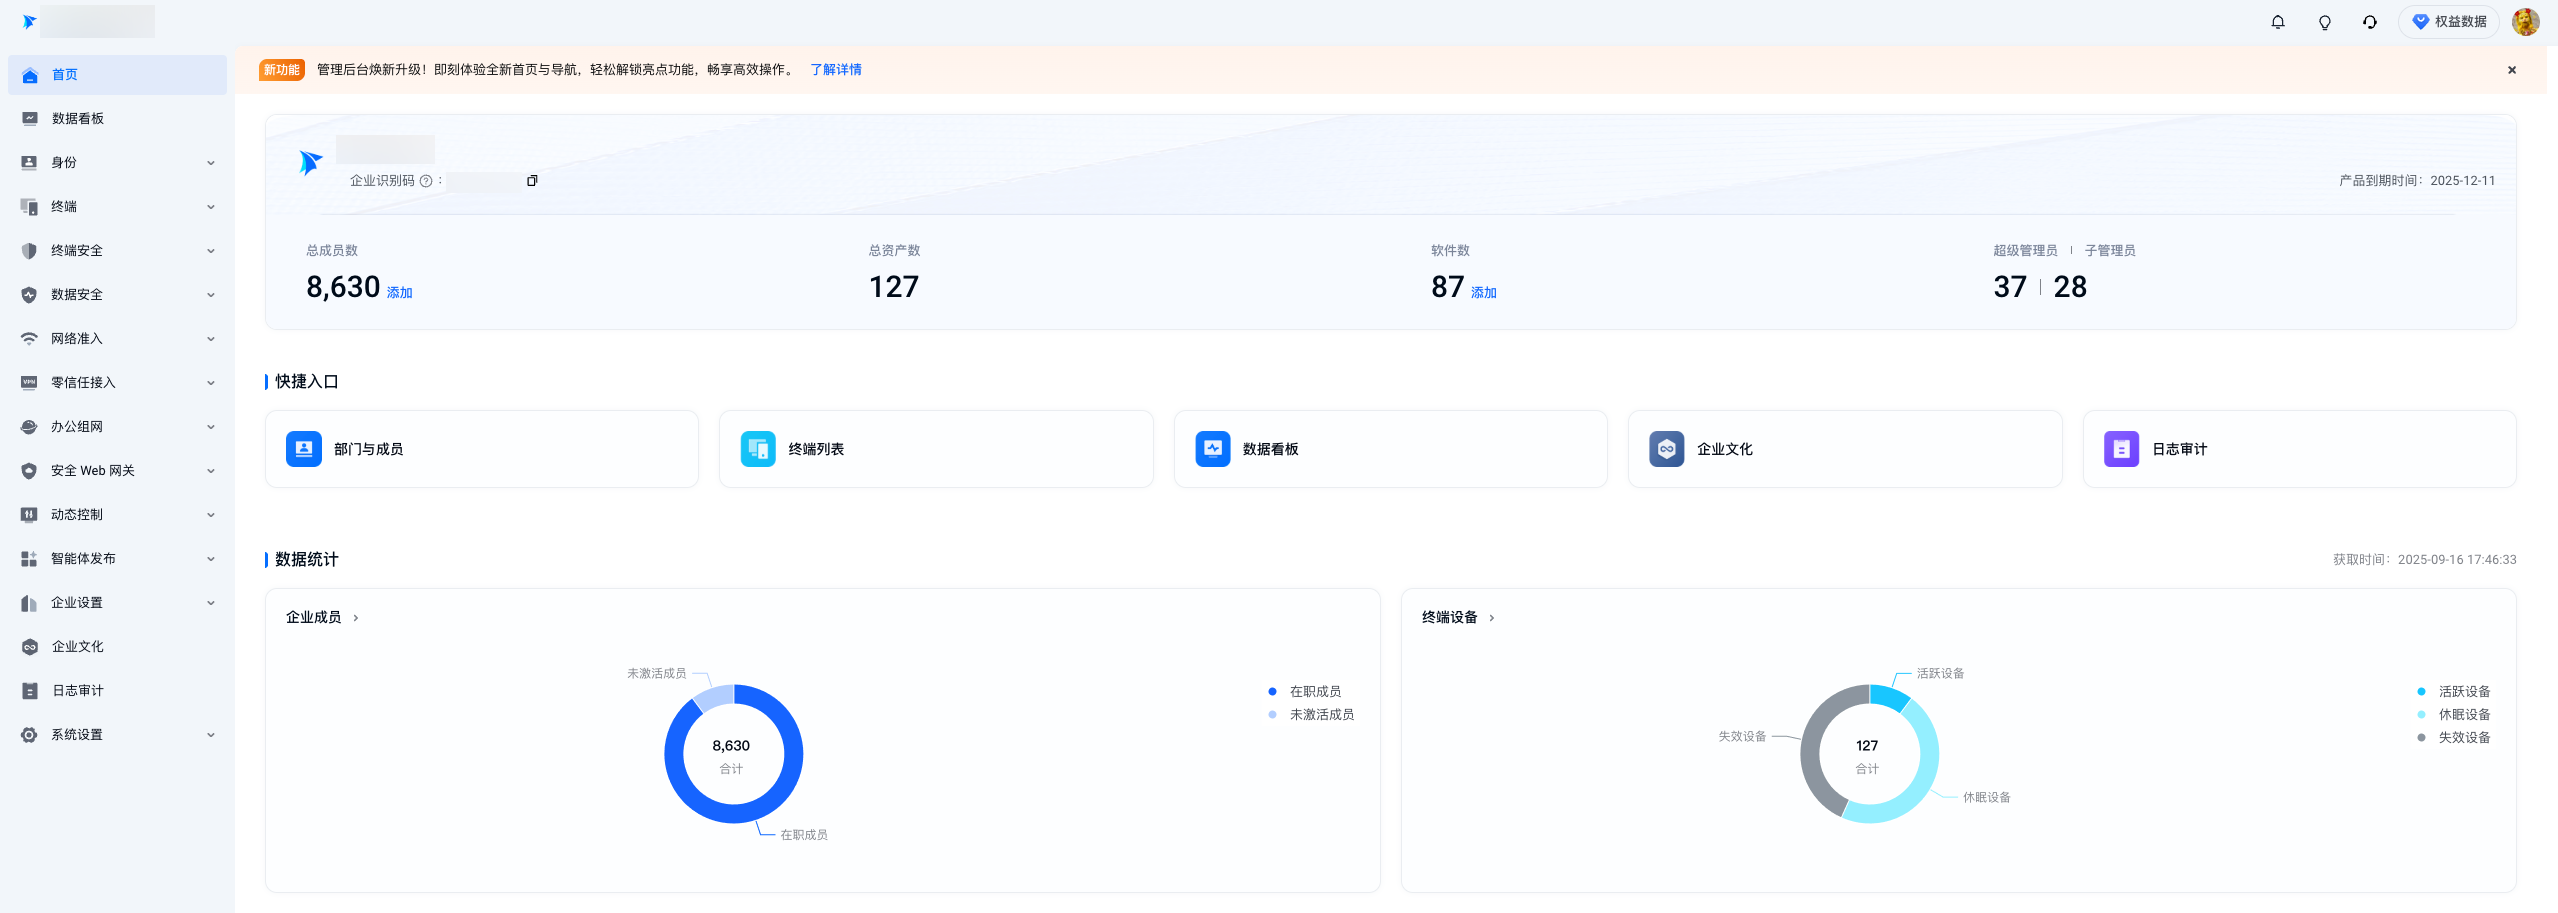
Task: Expand the 零信任接入 menu chevron
Action: point(211,383)
